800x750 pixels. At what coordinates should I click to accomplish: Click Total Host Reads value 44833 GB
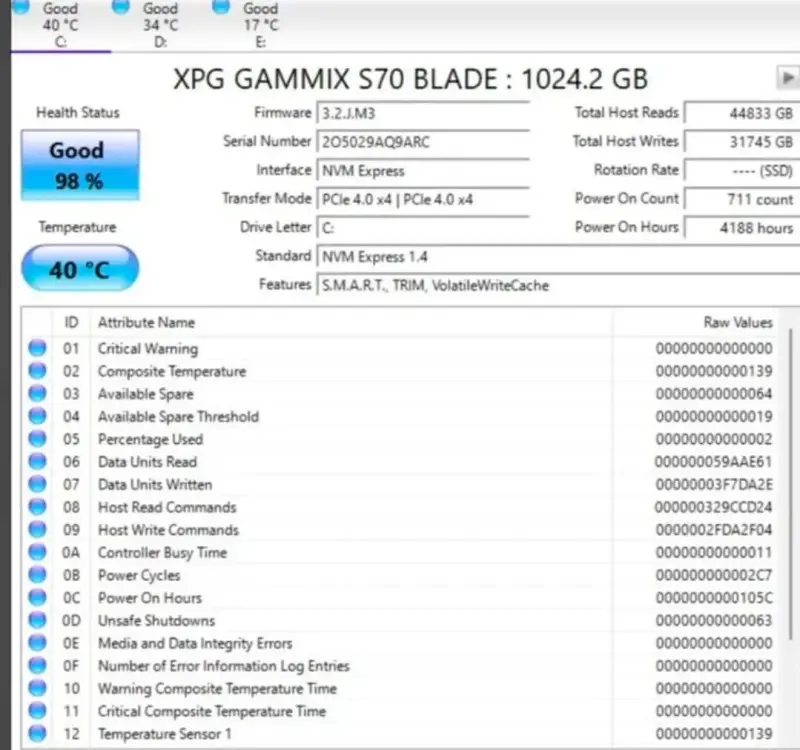coord(742,113)
